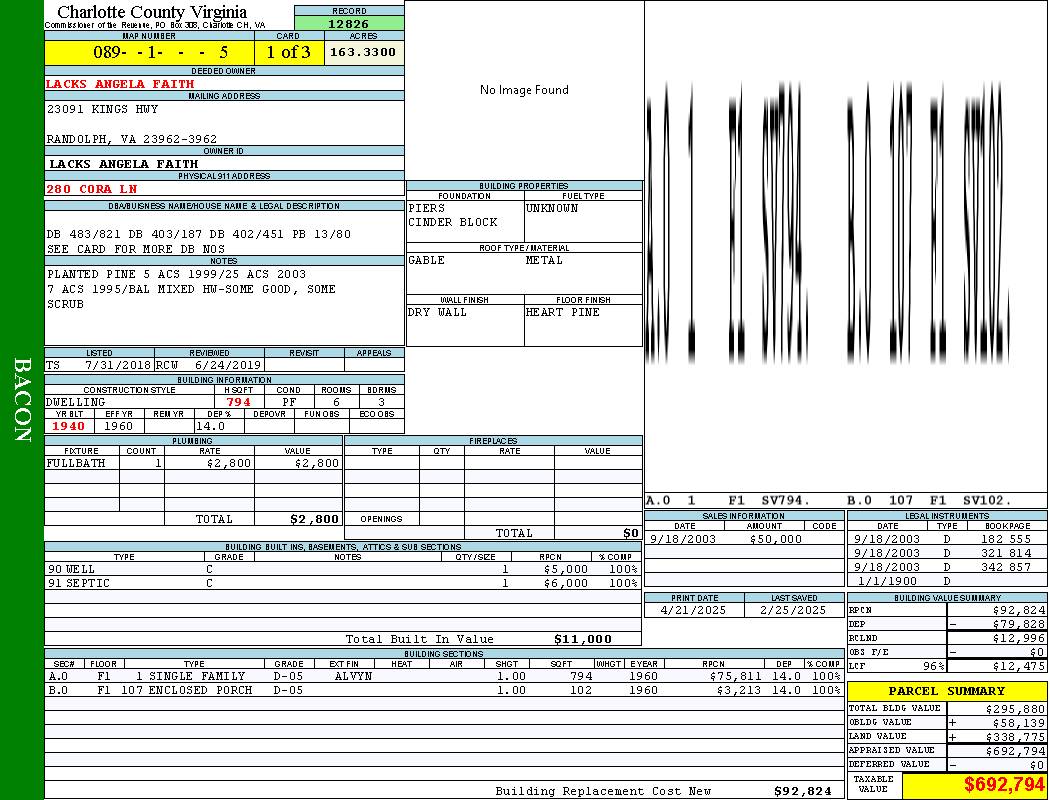1050x800 pixels.
Task: Click the yellow PARCEL SUMMARY header
Action: (946, 691)
